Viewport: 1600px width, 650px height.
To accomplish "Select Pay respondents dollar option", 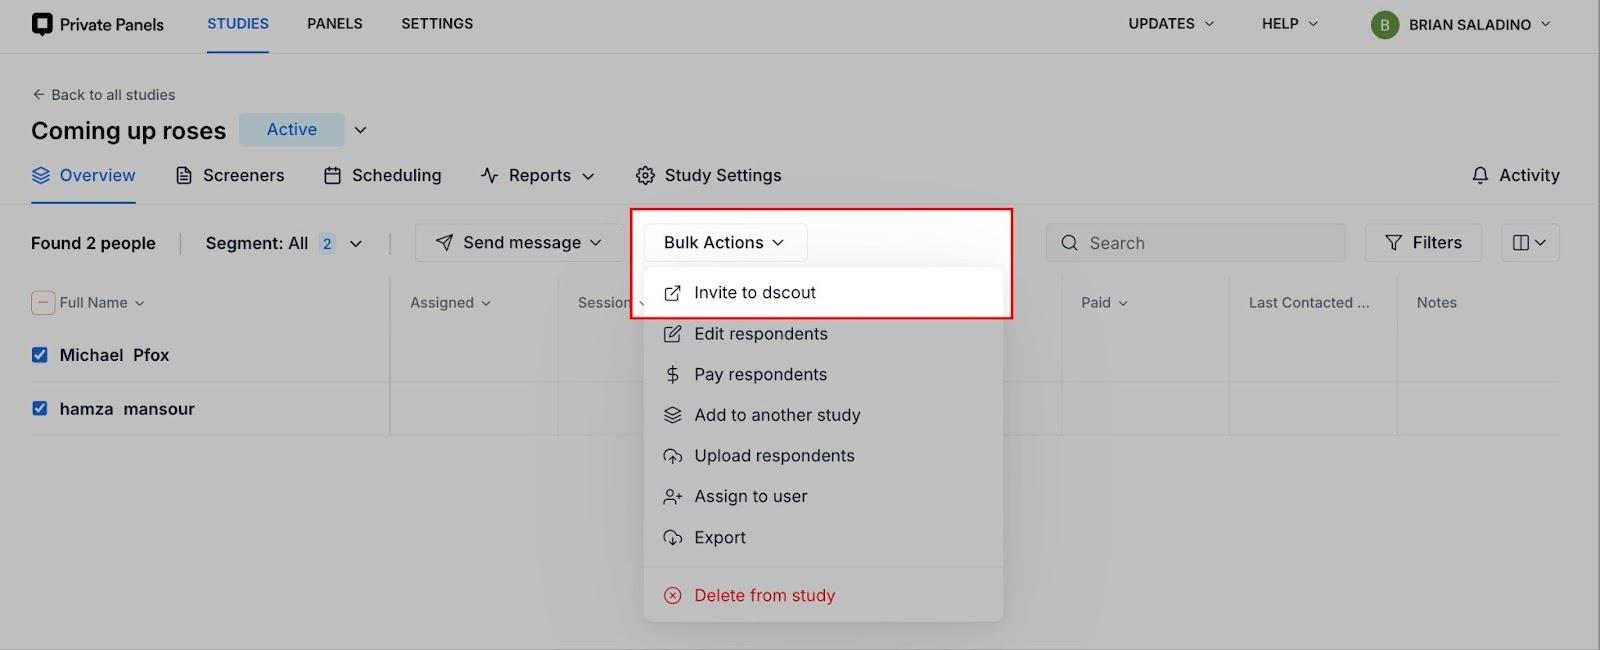I will click(x=760, y=375).
